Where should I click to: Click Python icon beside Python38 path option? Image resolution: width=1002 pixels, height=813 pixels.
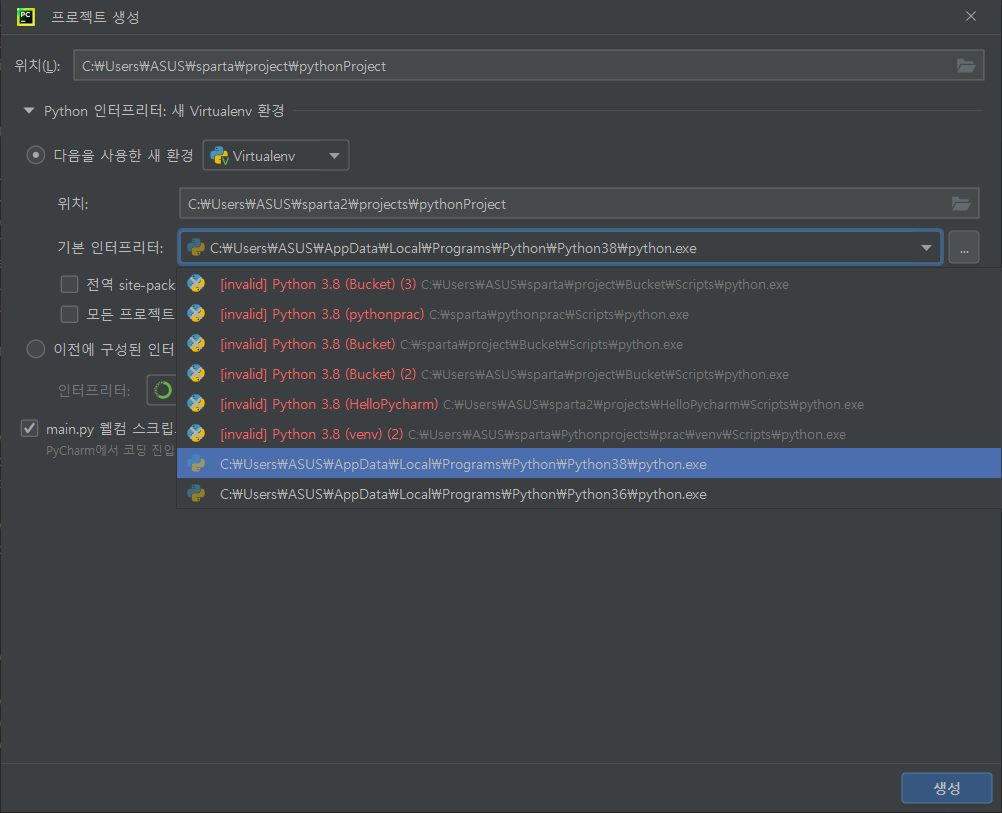196,464
